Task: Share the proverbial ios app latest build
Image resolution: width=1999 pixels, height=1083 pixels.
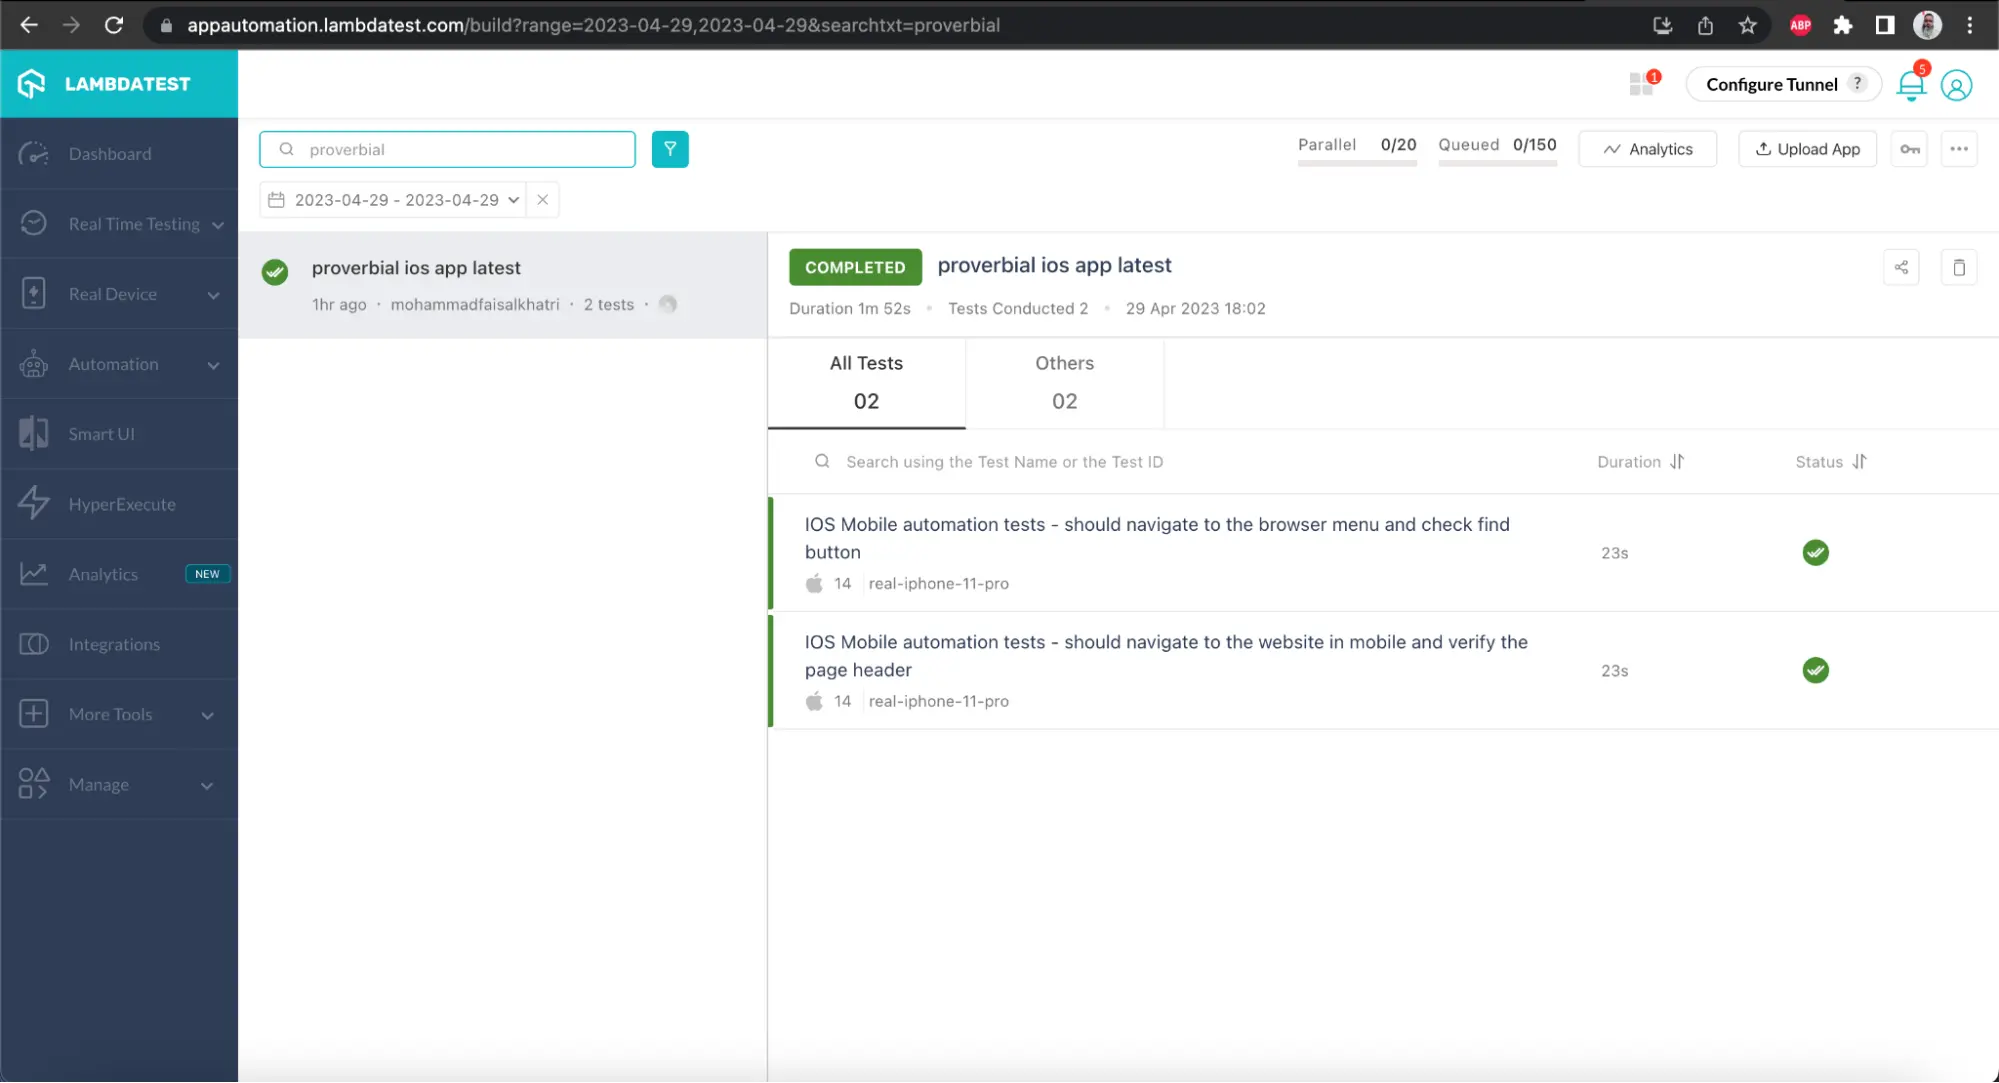Action: [1901, 267]
